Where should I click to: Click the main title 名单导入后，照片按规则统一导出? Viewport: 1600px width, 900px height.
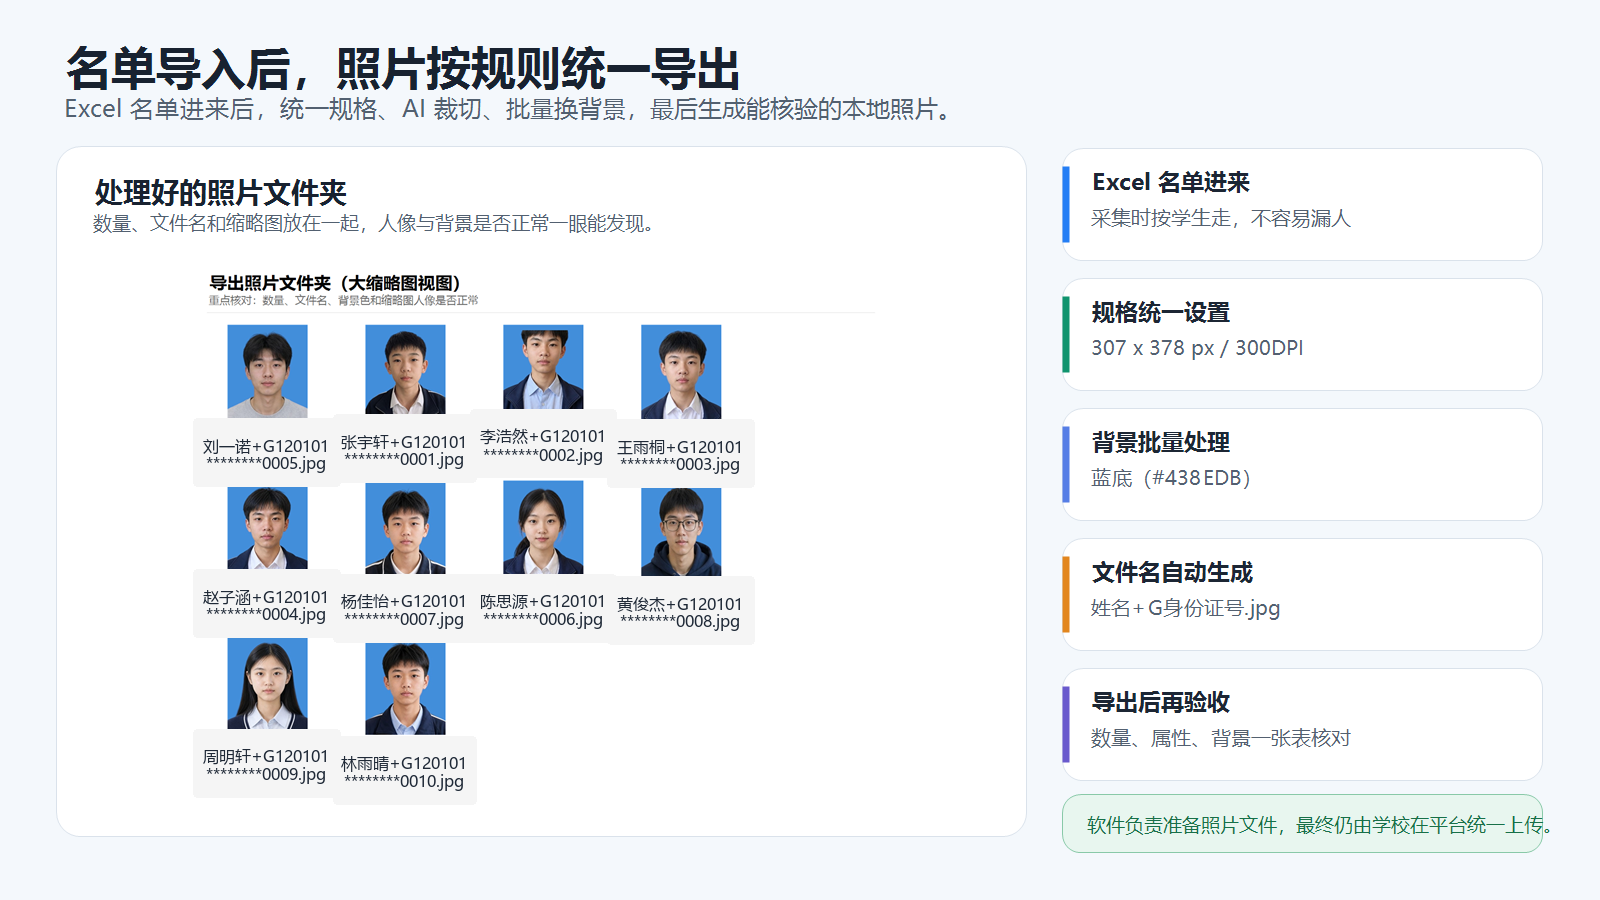tap(403, 69)
